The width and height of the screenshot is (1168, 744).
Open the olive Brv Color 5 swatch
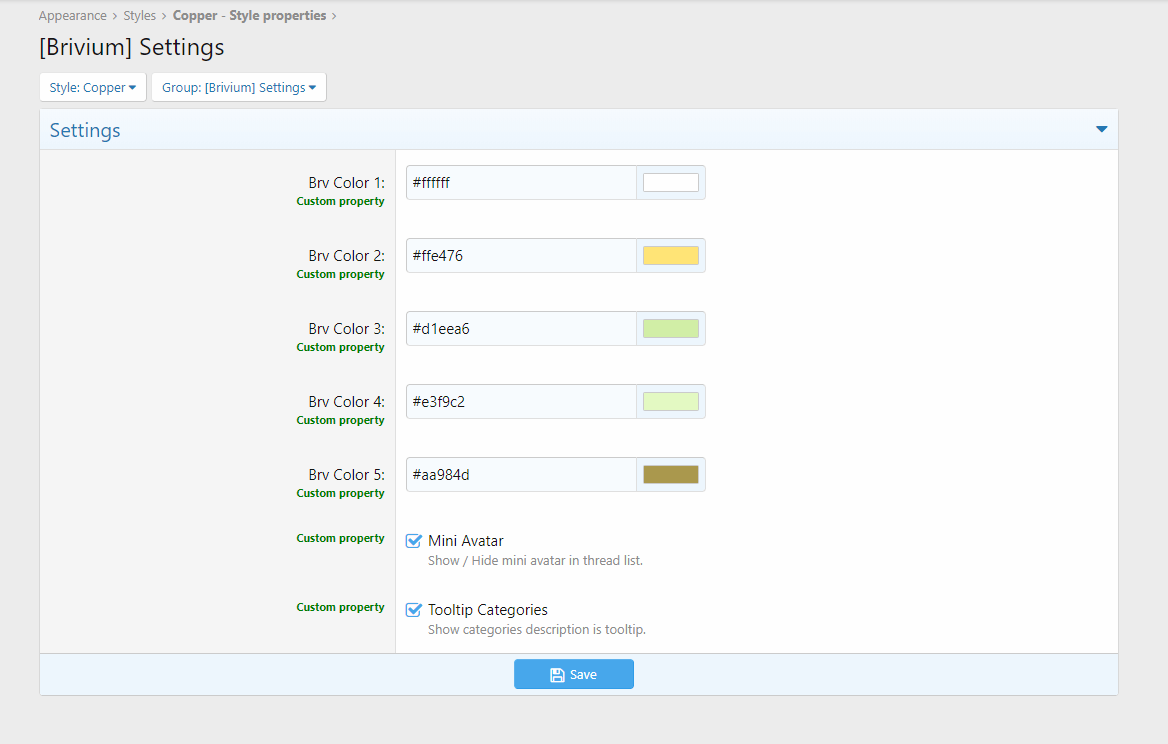(671, 474)
